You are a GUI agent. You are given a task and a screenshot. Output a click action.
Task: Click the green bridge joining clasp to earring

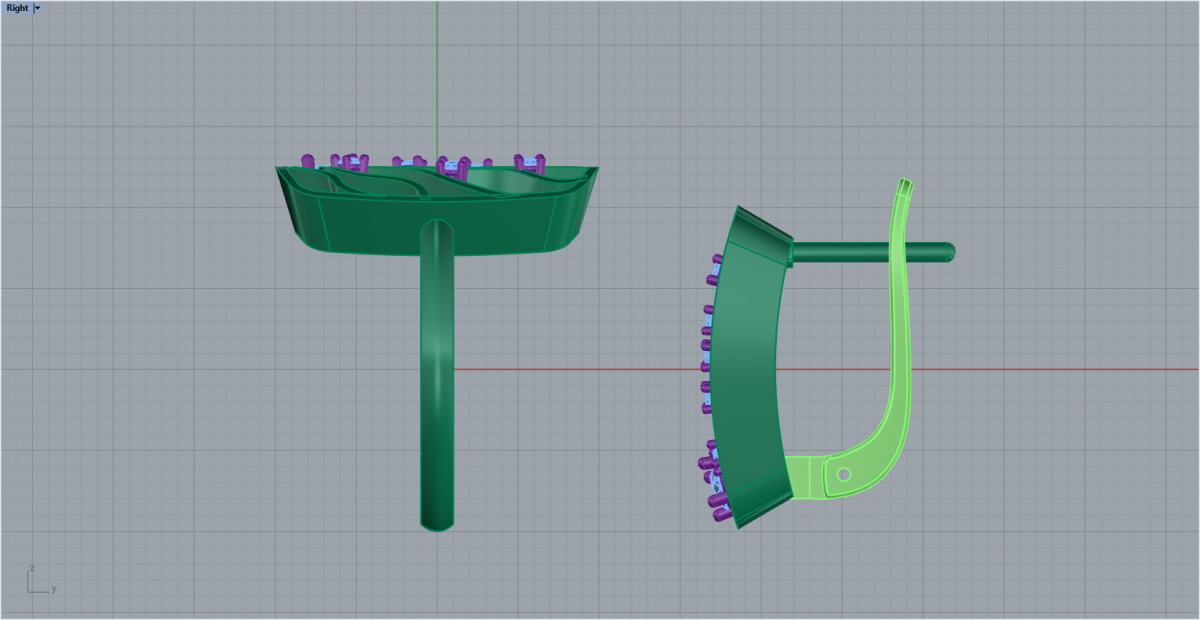pos(805,477)
